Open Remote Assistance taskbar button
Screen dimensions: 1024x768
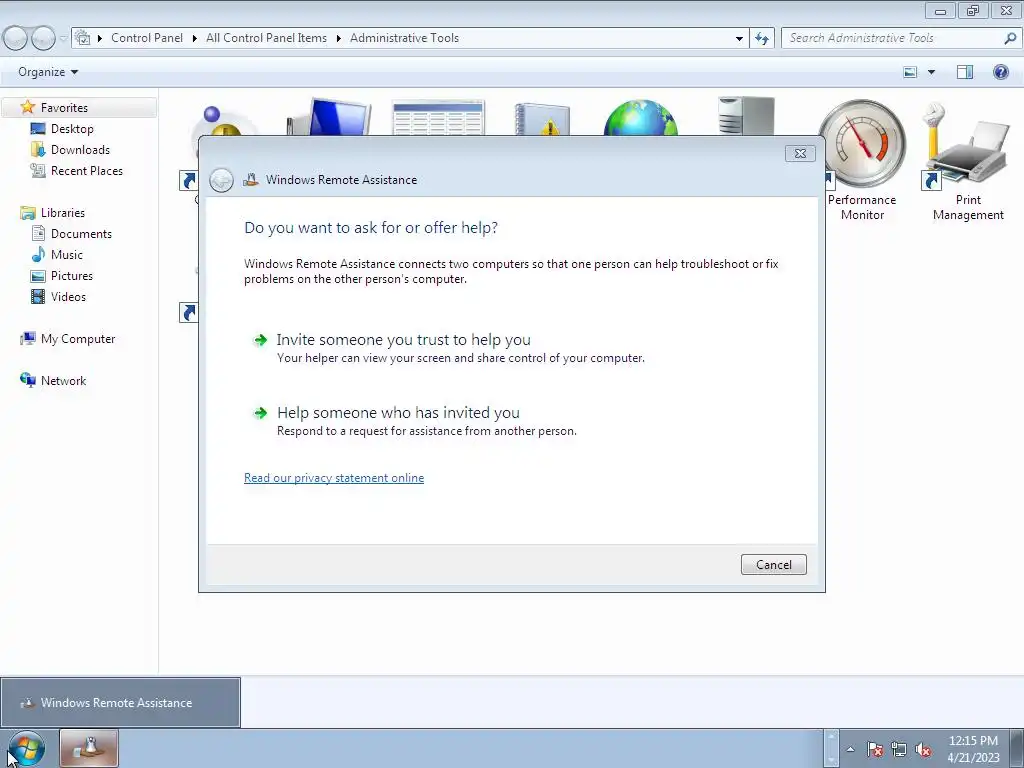[x=89, y=748]
